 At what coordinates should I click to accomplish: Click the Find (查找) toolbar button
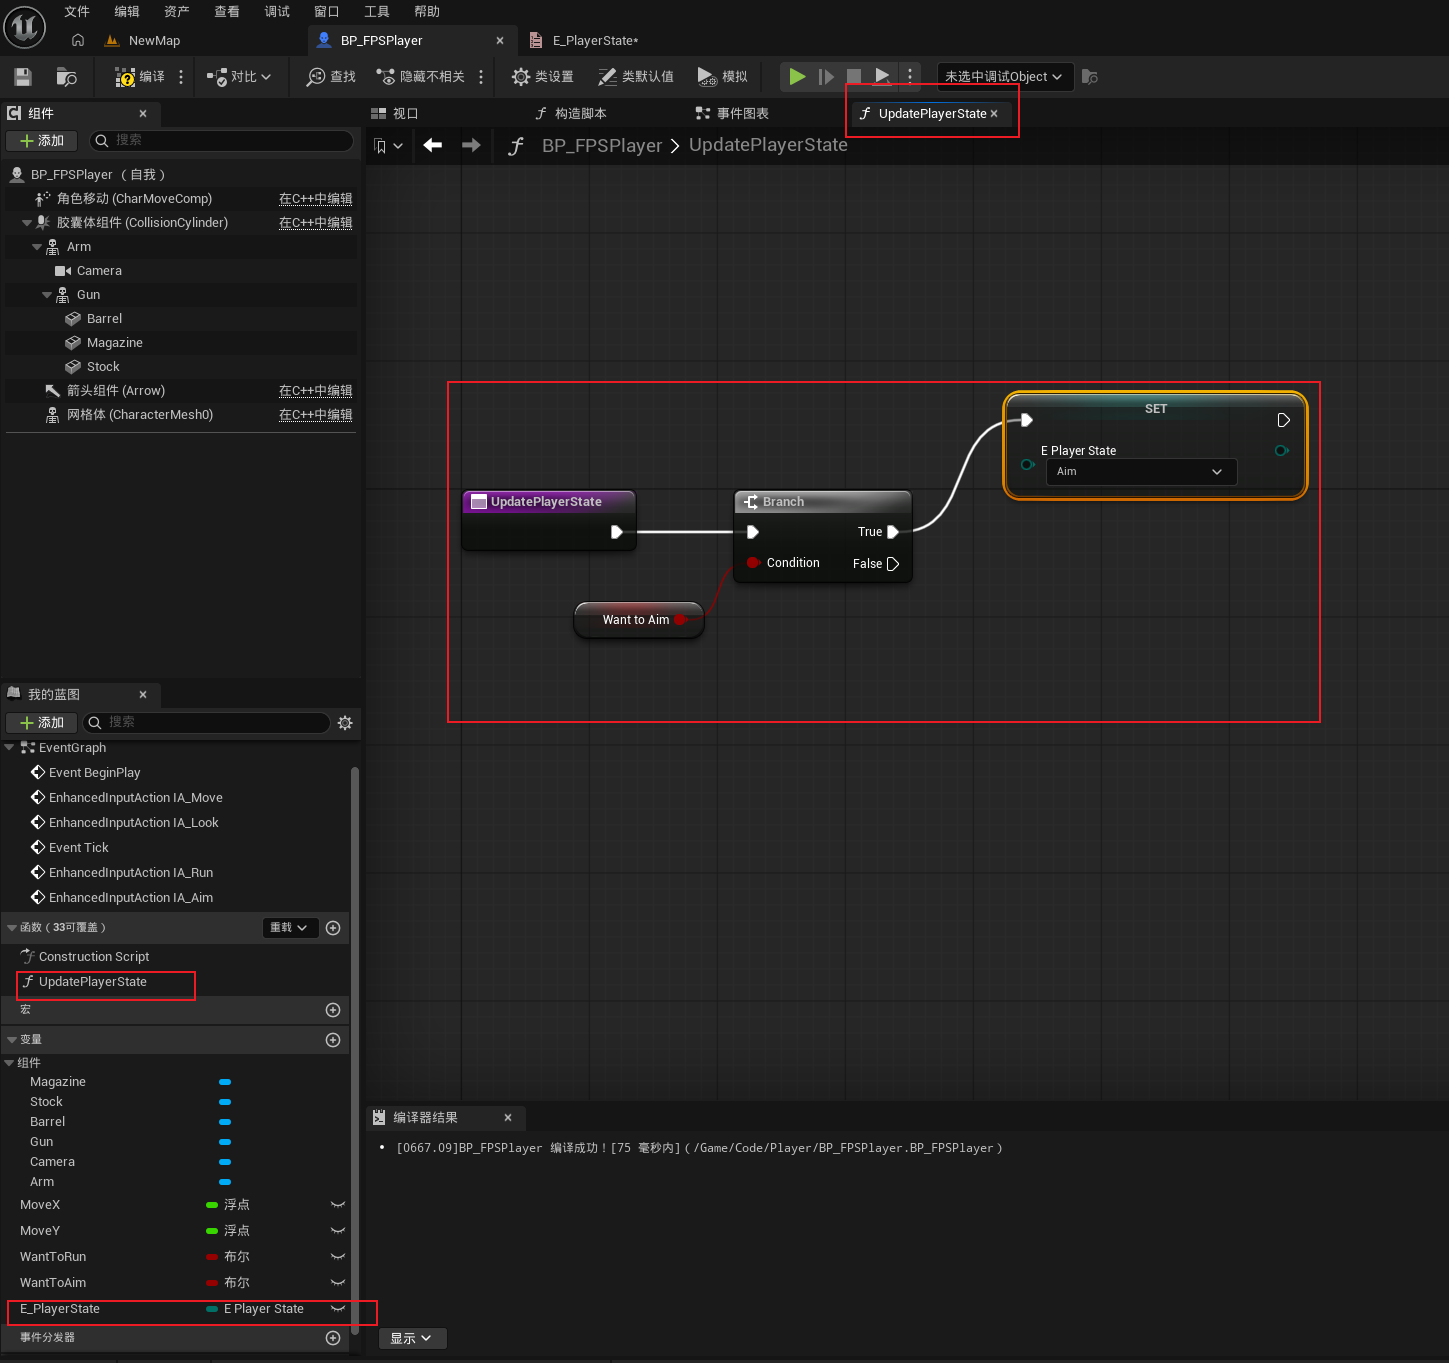coord(331,77)
